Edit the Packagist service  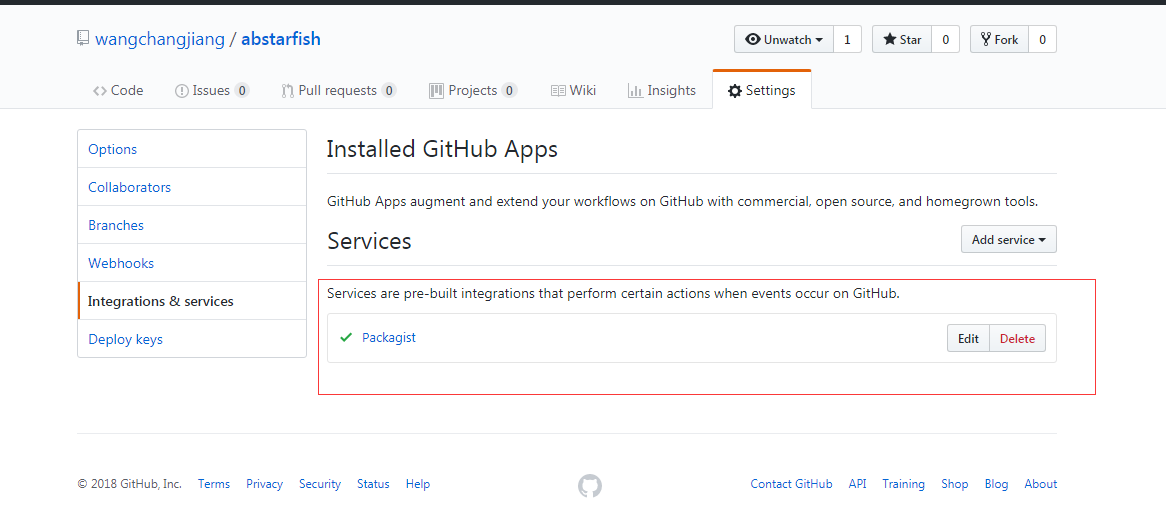click(x=968, y=338)
